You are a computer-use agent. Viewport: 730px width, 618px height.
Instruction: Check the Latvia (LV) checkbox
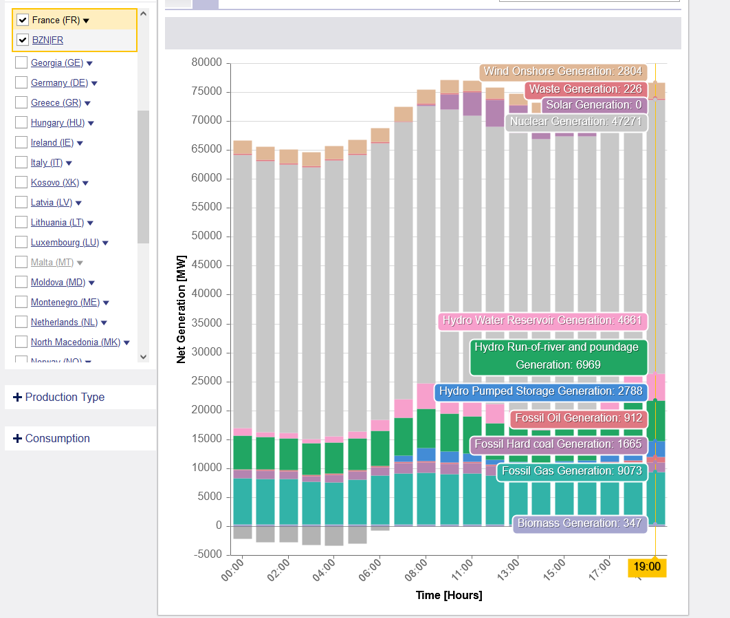coord(21,202)
